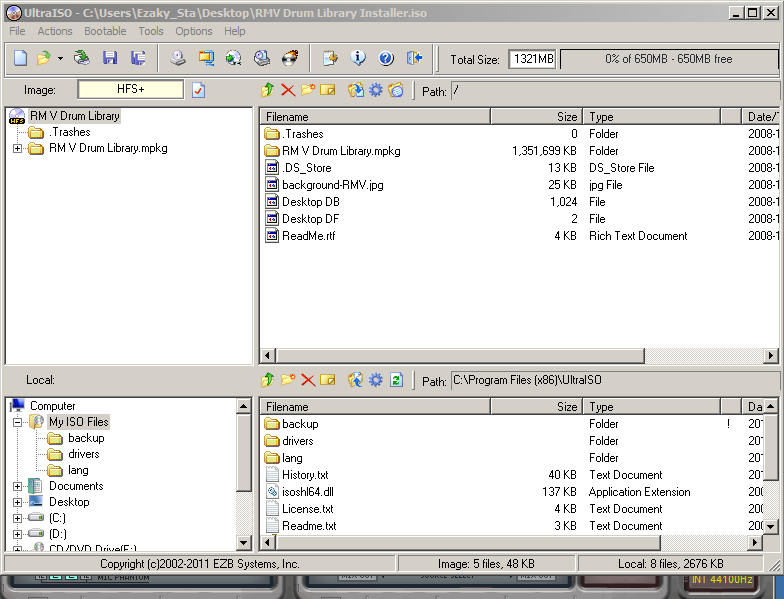The image size is (784, 599).
Task: Click the image pane gear settings icon
Action: (376, 90)
